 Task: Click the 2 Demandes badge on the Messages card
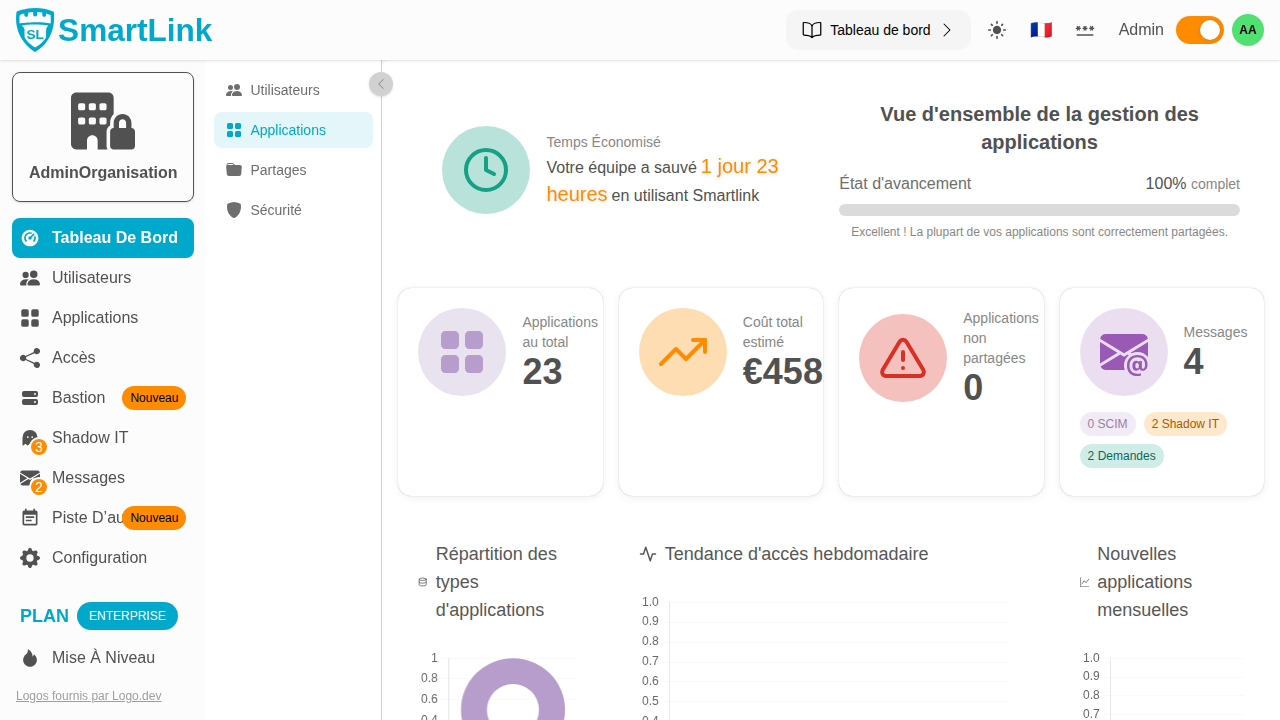pyautogui.click(x=1121, y=456)
